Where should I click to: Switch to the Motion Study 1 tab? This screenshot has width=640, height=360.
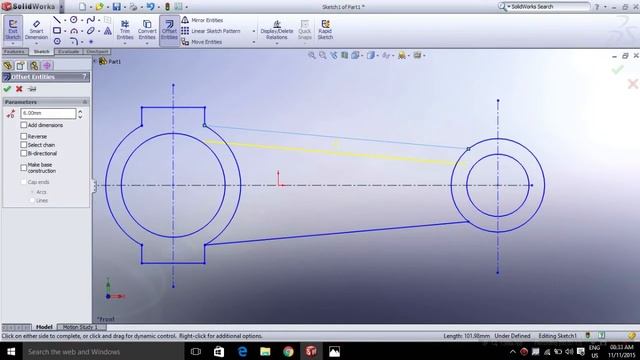pyautogui.click(x=80, y=327)
